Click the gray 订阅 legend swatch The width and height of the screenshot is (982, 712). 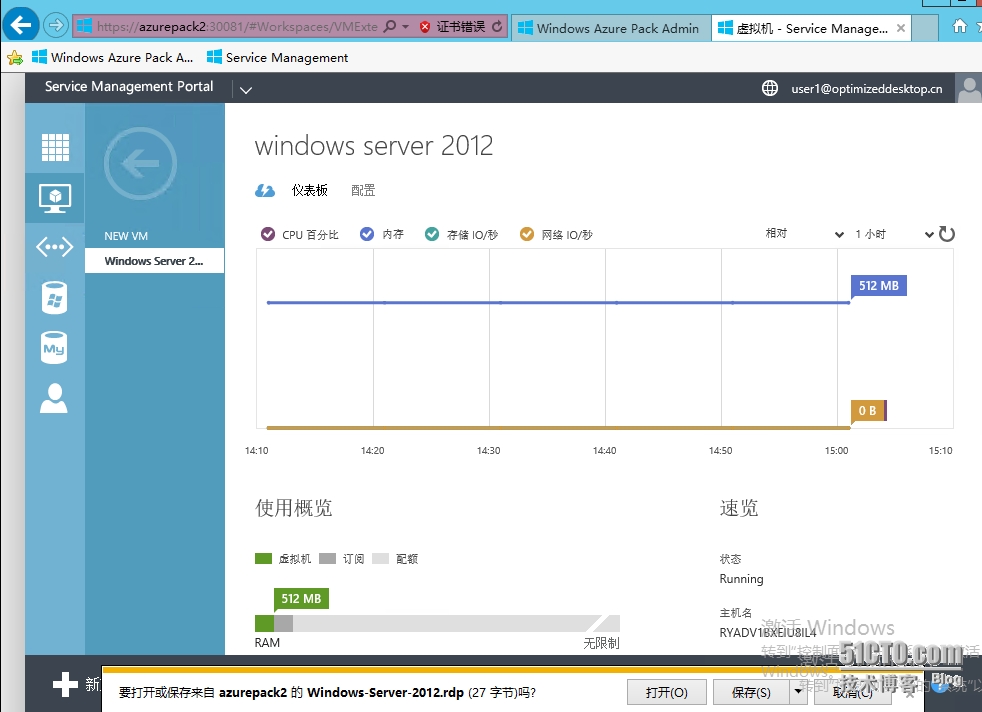[x=327, y=559]
